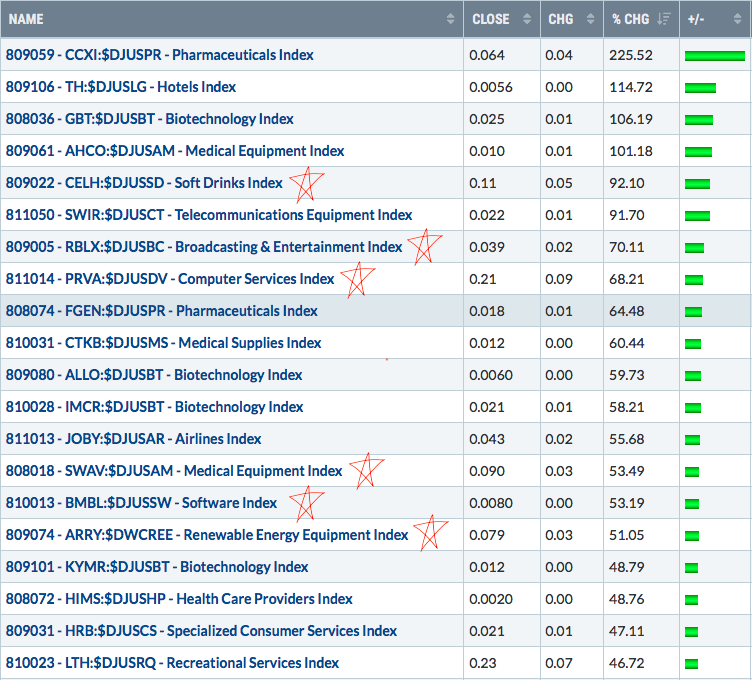Open HRB Specialized Consumer Services Index link
752x680 pixels.
[x=201, y=631]
